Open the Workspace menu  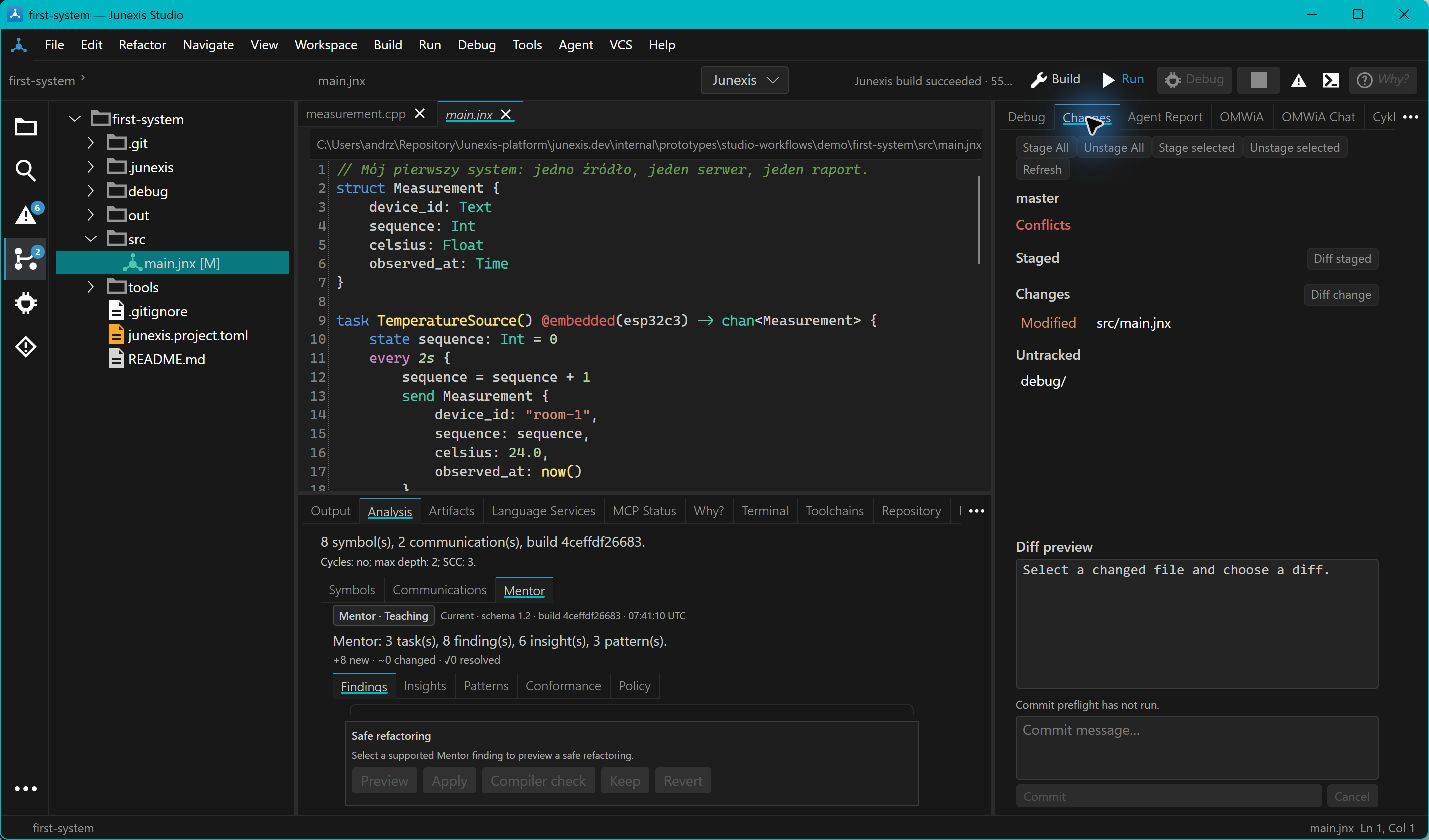[325, 45]
